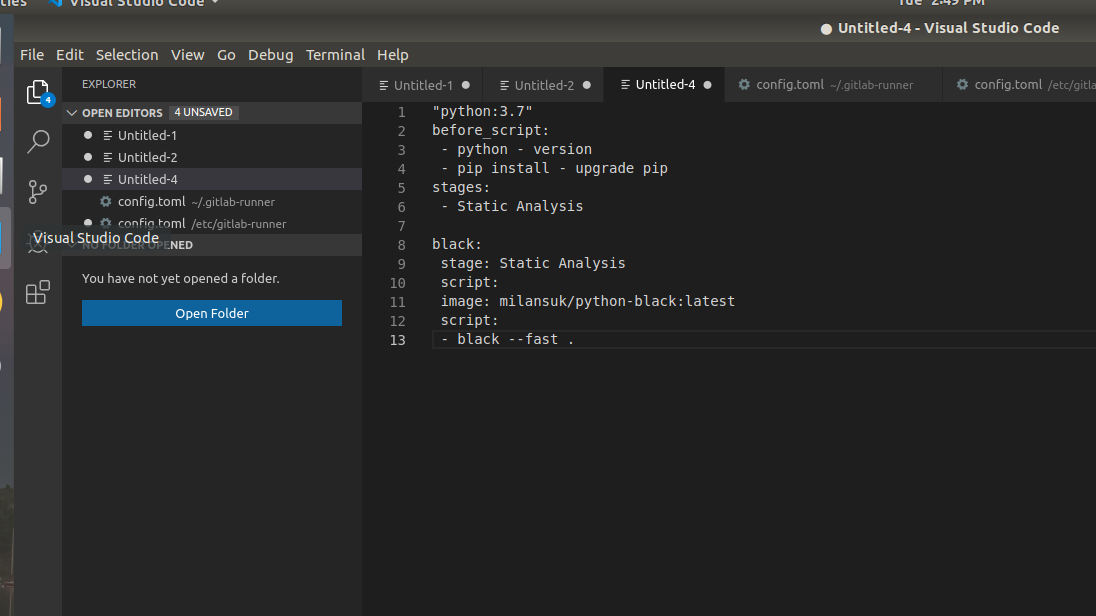Select the Search icon in the activity bar
The height and width of the screenshot is (616, 1096).
click(37, 142)
